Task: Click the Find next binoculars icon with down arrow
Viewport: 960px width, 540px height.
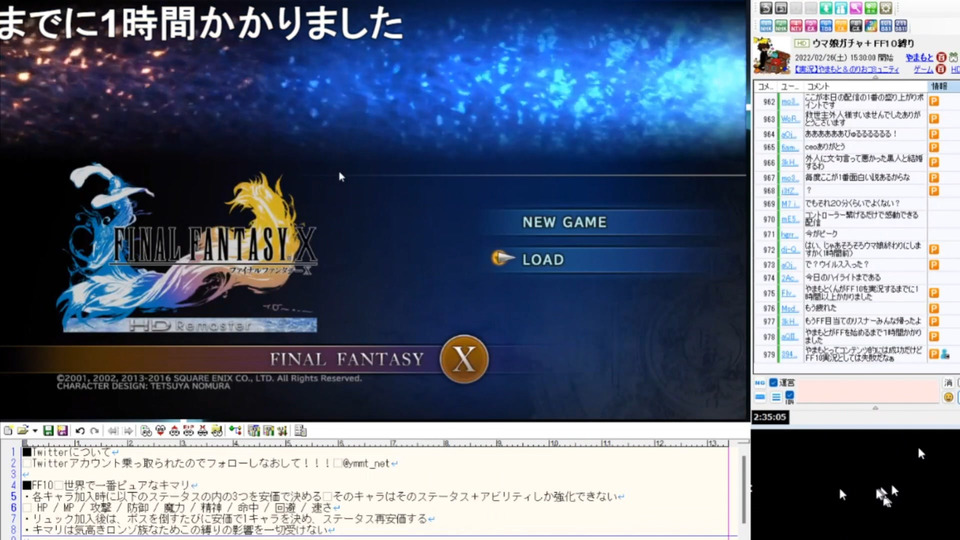Action: pos(160,431)
